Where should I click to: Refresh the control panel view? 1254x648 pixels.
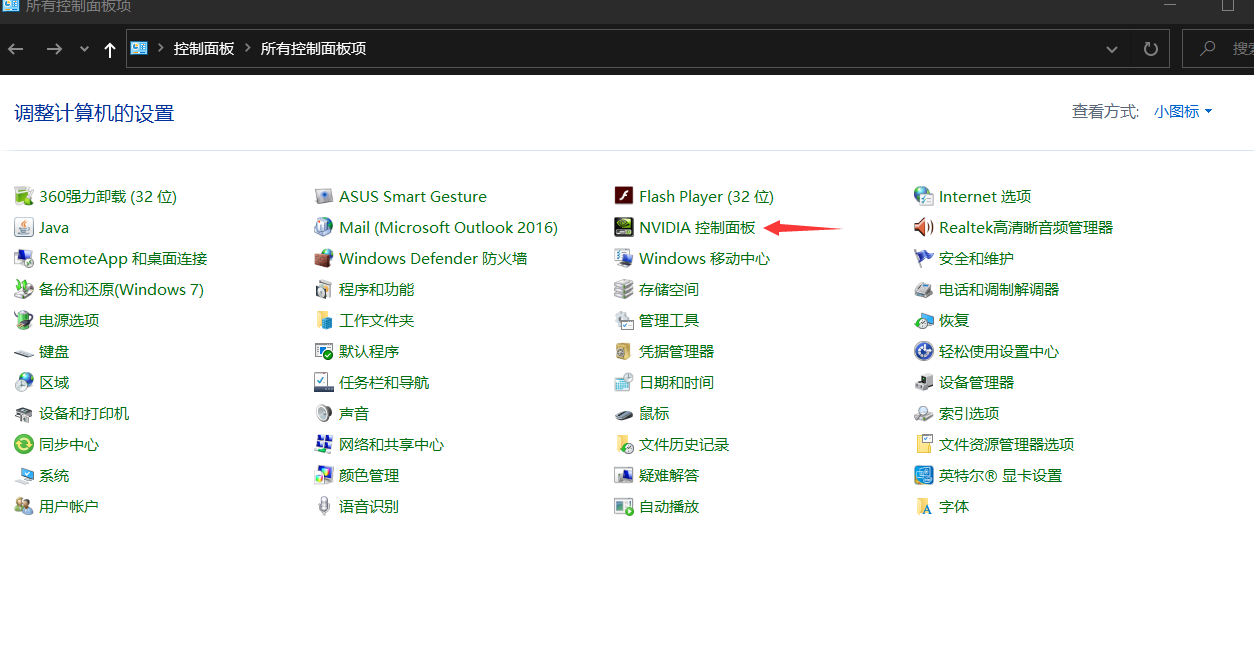coord(1150,48)
